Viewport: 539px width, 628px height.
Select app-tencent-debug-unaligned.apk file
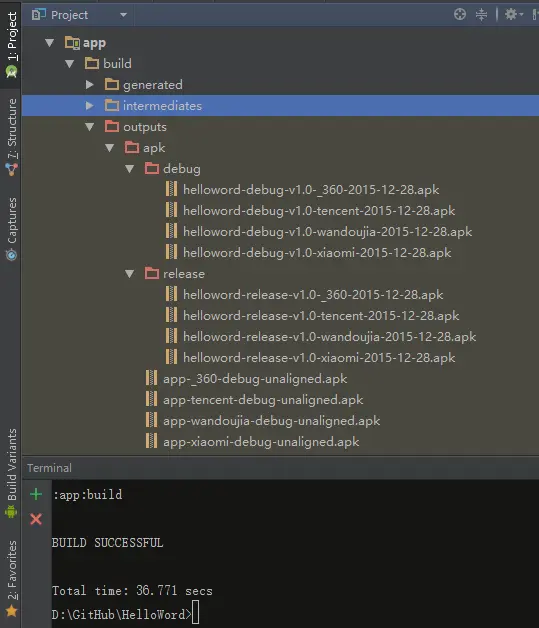[x=263, y=400]
